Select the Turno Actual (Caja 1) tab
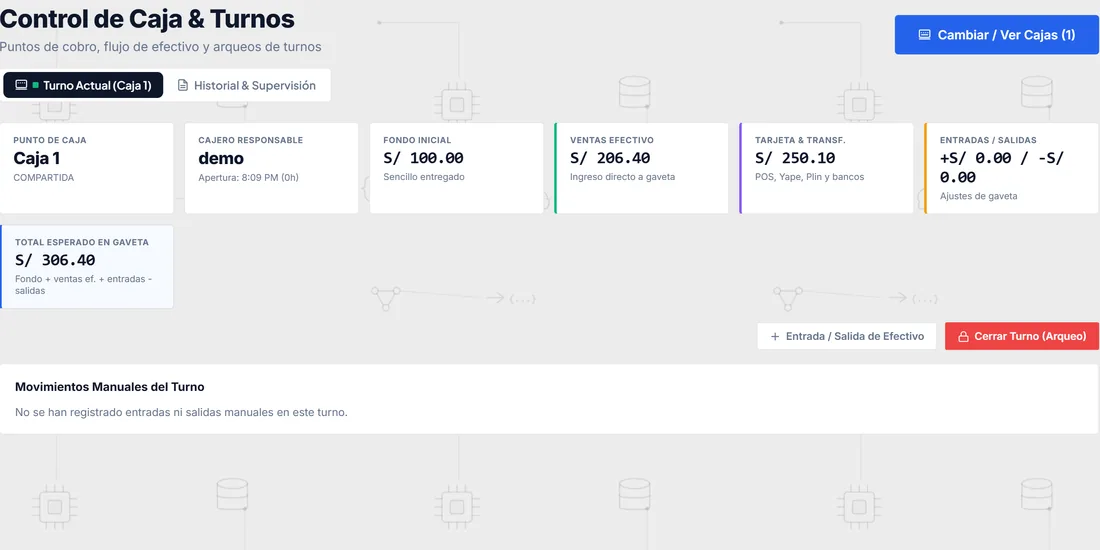This screenshot has height=550, width=1100. pos(83,85)
